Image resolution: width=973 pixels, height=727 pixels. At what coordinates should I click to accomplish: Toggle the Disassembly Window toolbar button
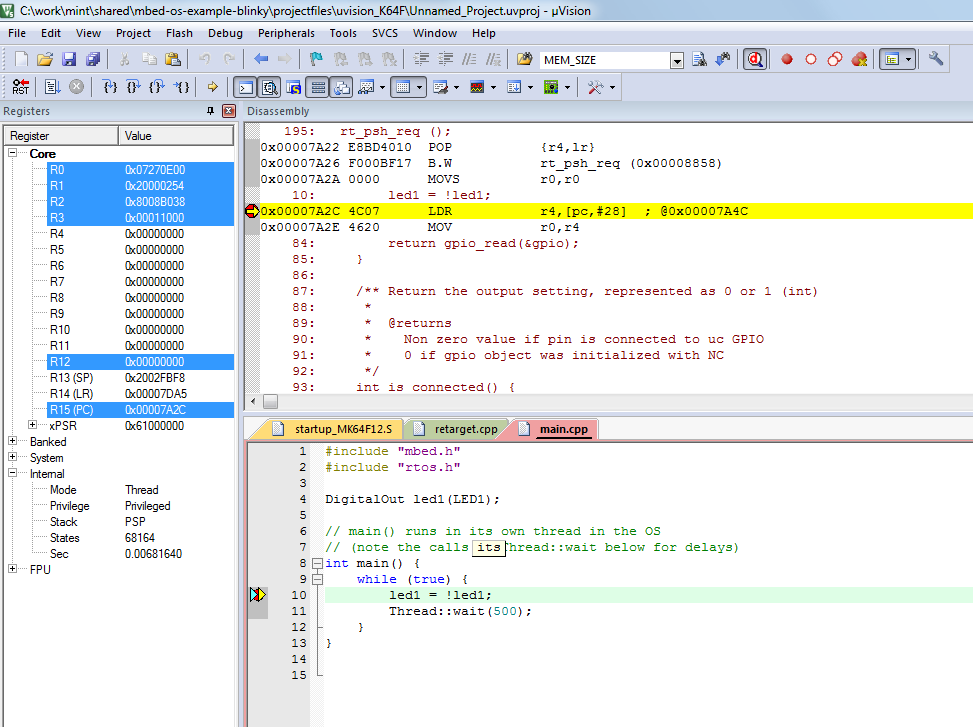click(x=269, y=87)
